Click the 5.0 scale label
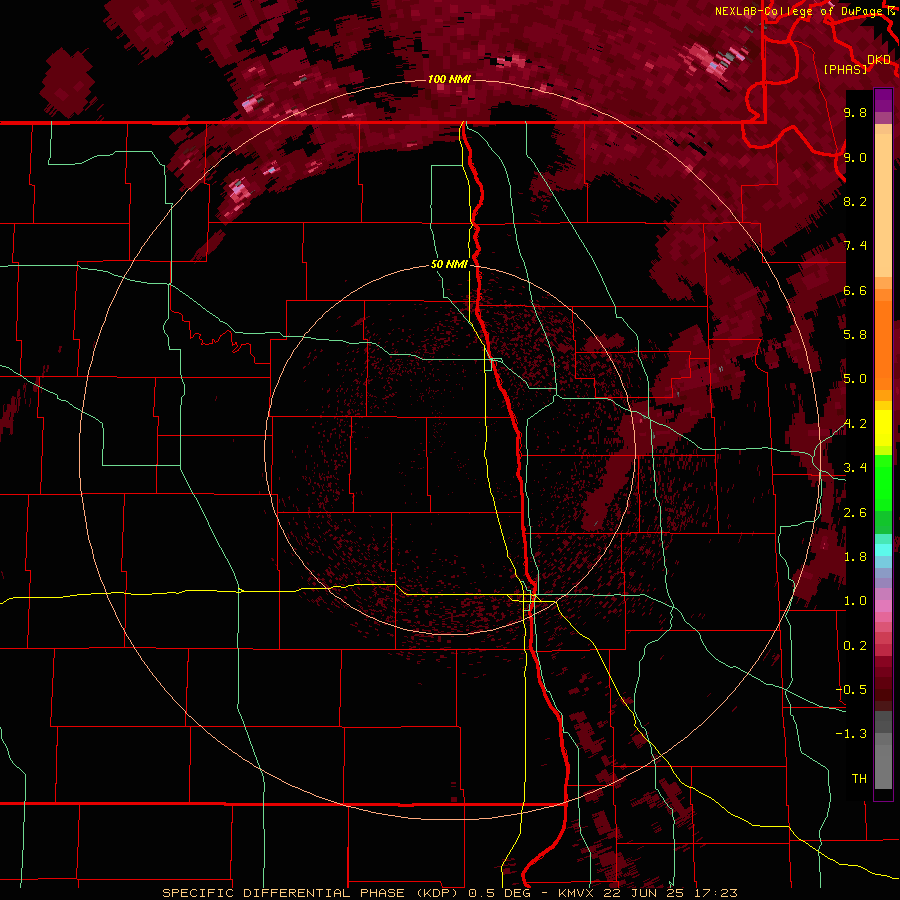Image resolution: width=900 pixels, height=900 pixels. point(855,379)
